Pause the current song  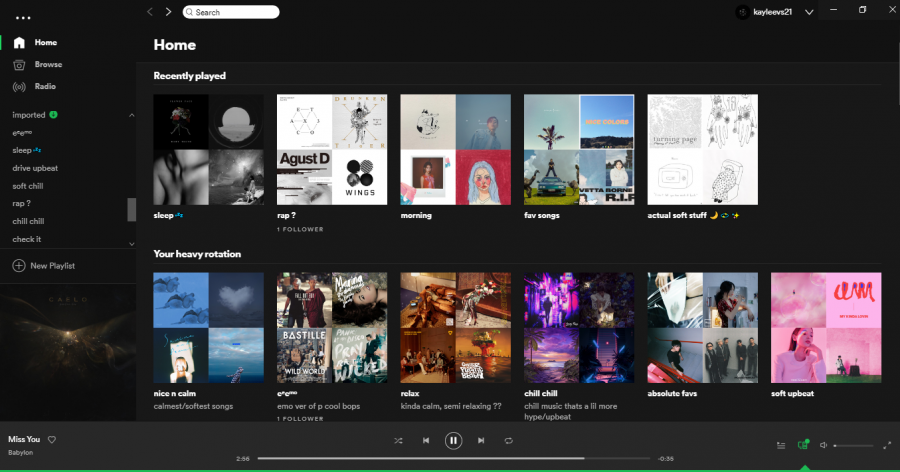[x=453, y=440]
